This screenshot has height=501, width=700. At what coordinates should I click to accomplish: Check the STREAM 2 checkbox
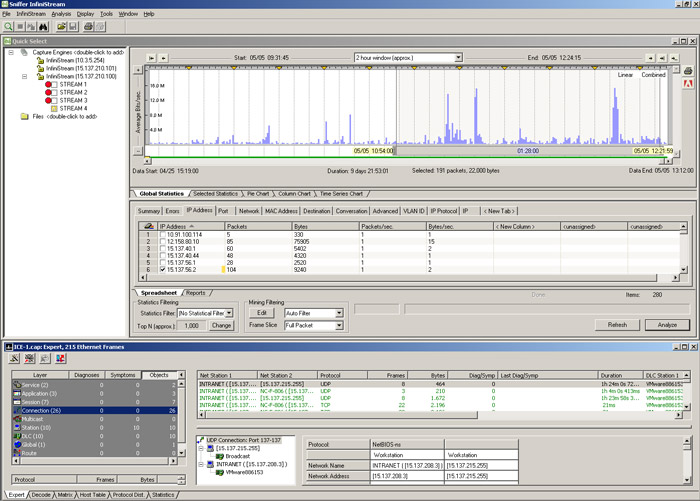(x=54, y=92)
